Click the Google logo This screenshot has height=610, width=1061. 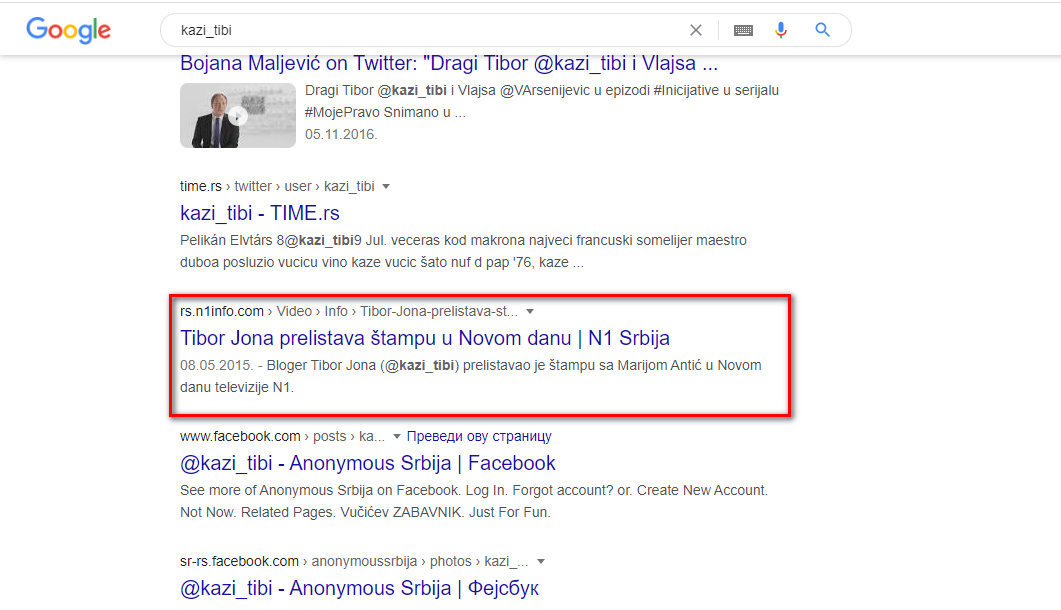pos(68,30)
